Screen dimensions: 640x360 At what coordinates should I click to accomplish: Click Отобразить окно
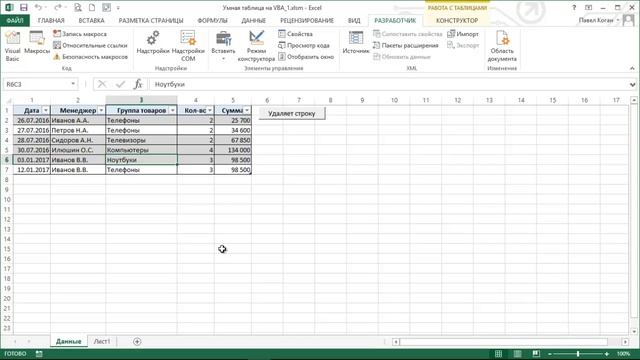(306, 57)
